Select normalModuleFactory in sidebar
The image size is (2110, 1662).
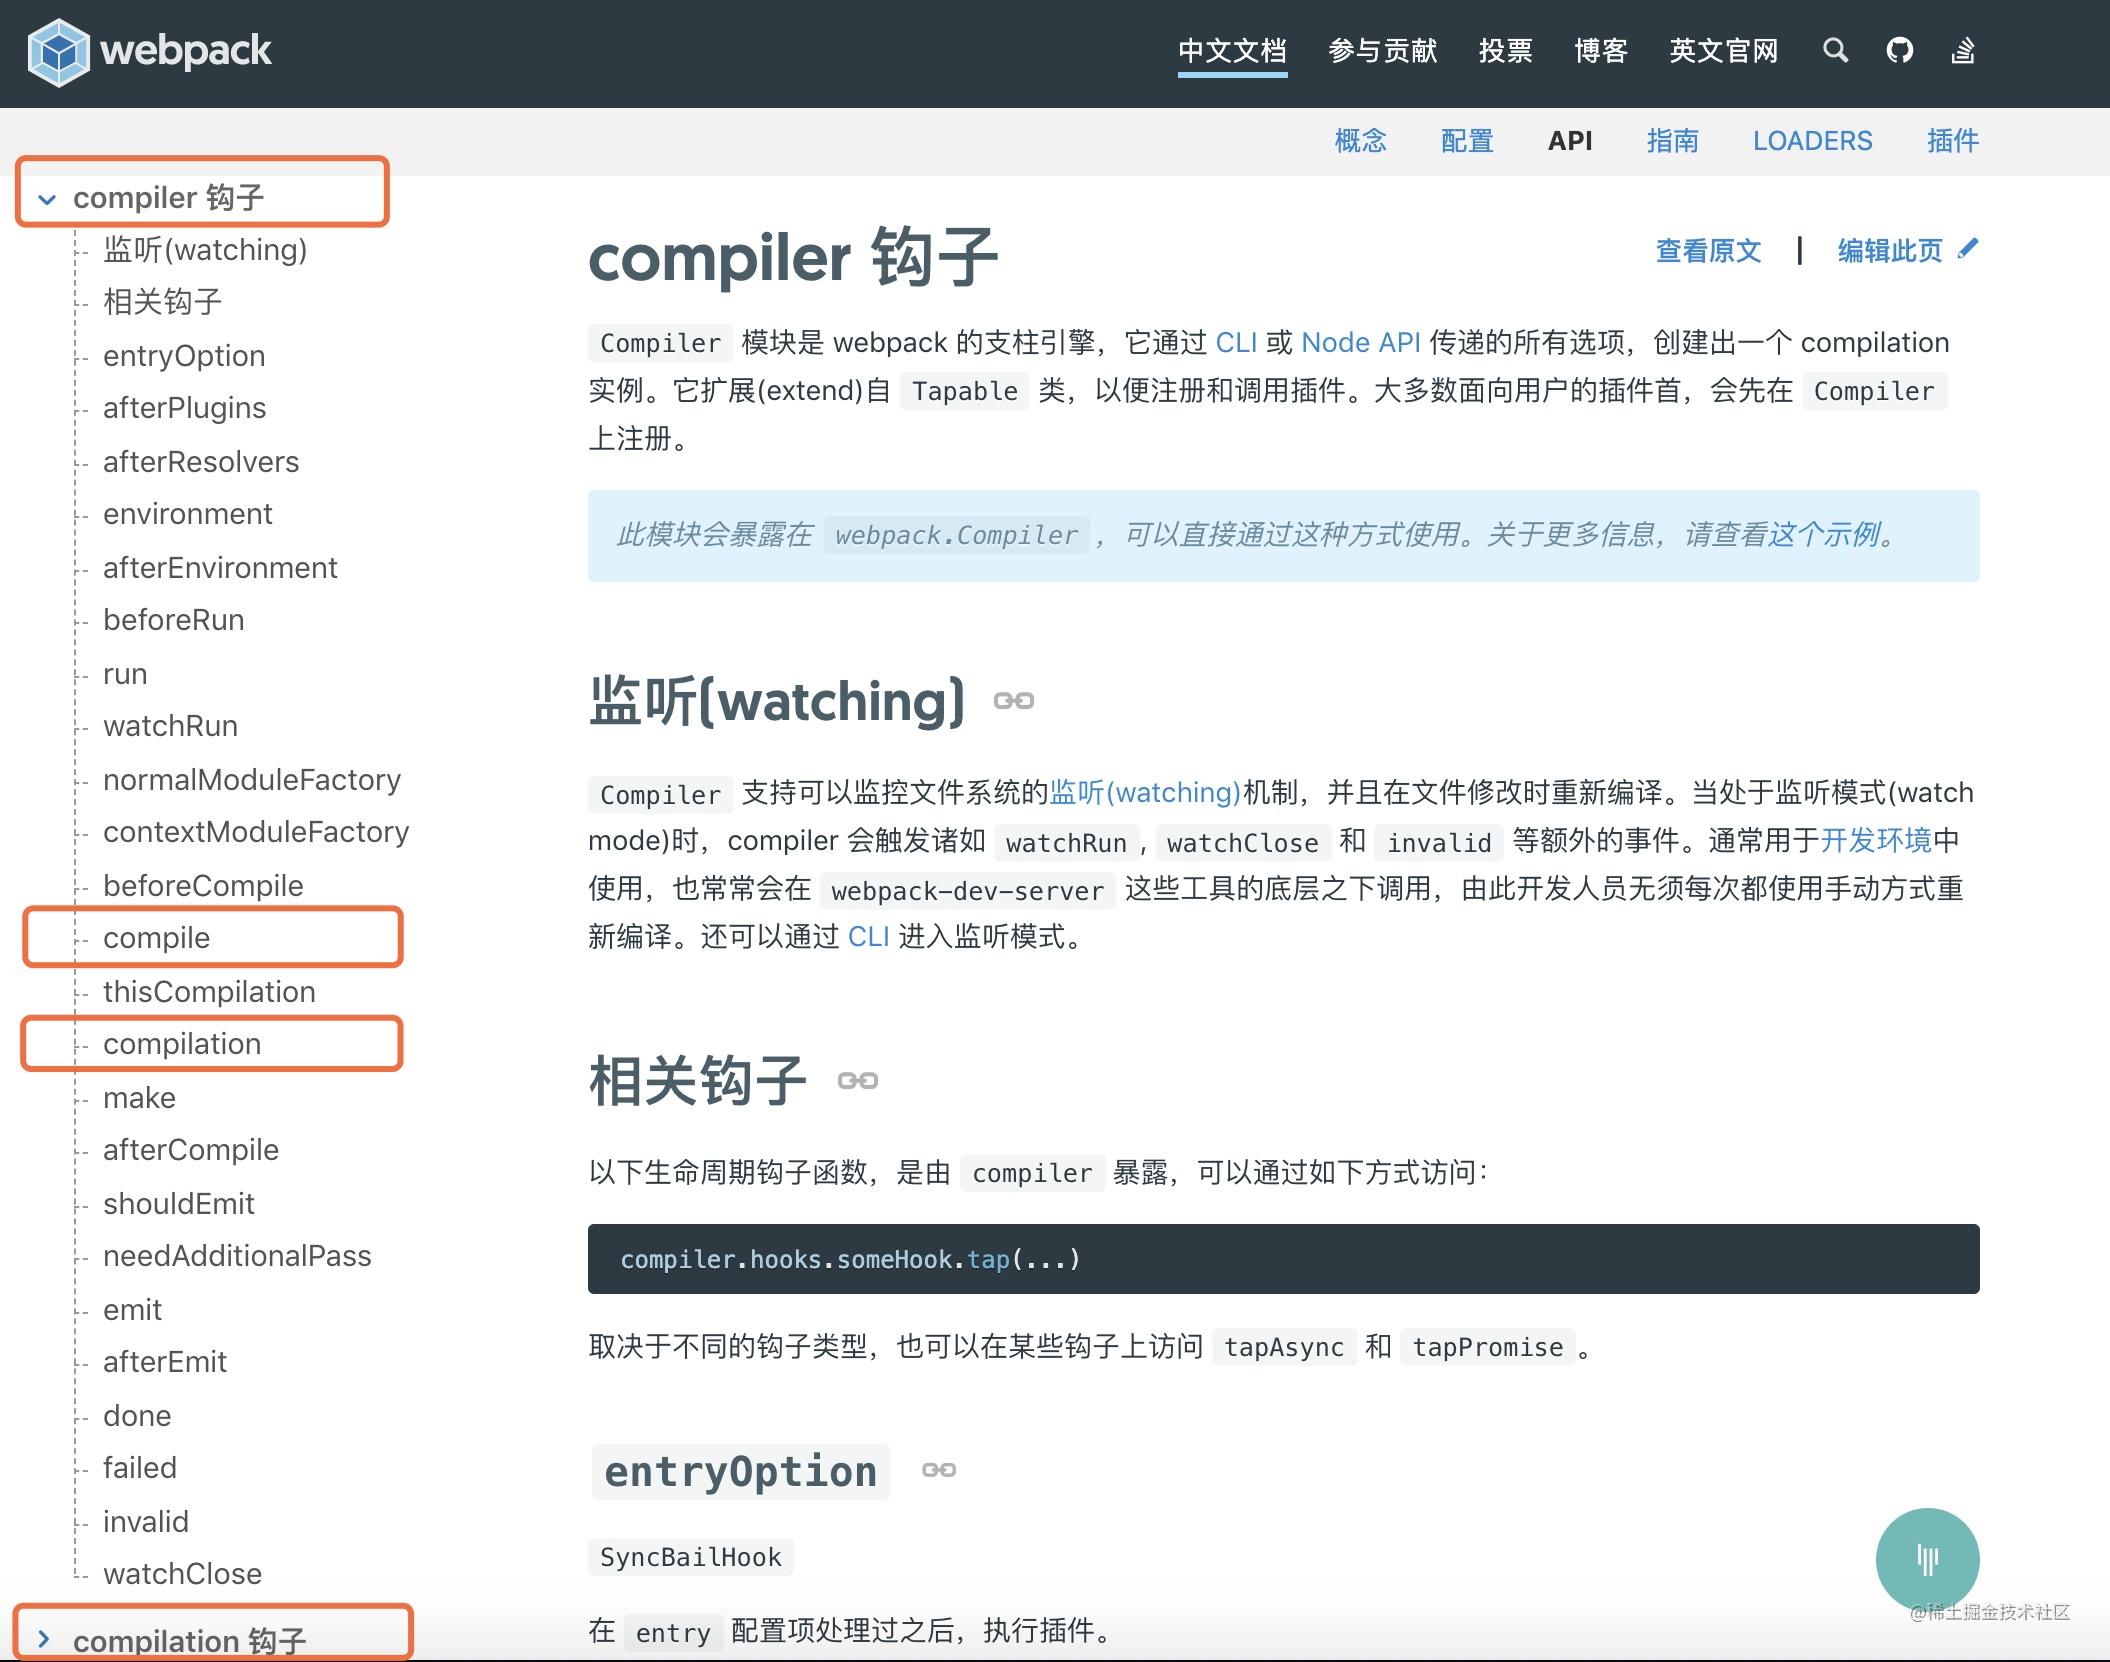click(252, 780)
